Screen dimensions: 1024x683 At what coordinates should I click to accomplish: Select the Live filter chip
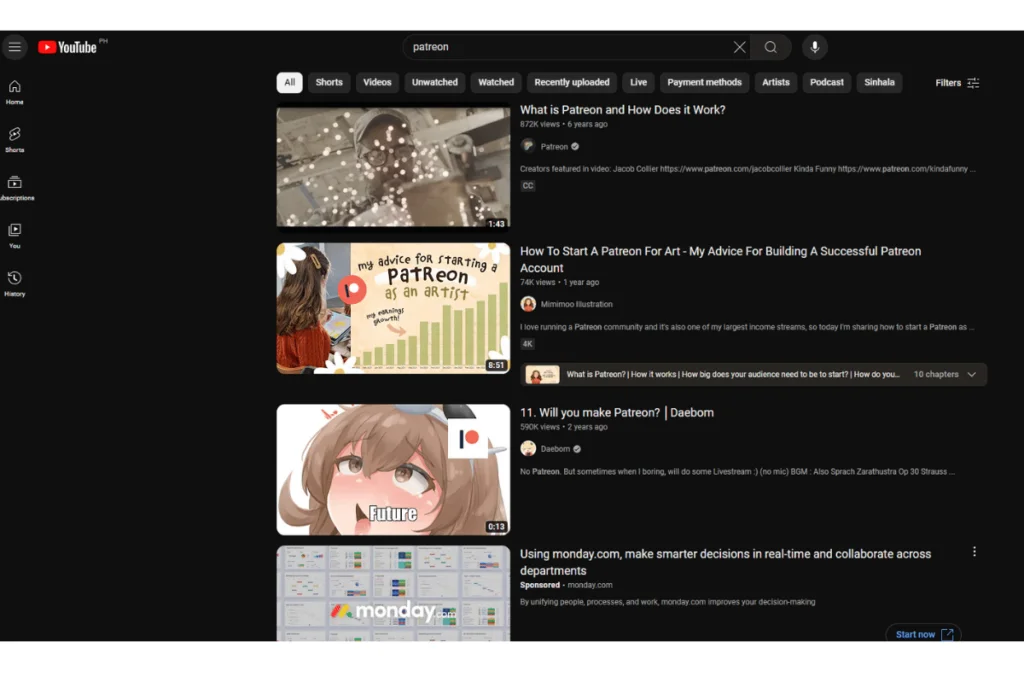pos(638,82)
